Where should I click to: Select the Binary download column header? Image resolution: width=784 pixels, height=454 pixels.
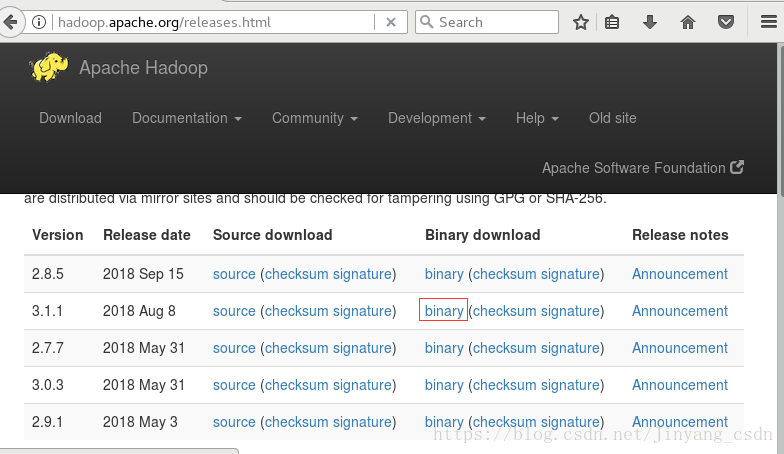pos(482,235)
